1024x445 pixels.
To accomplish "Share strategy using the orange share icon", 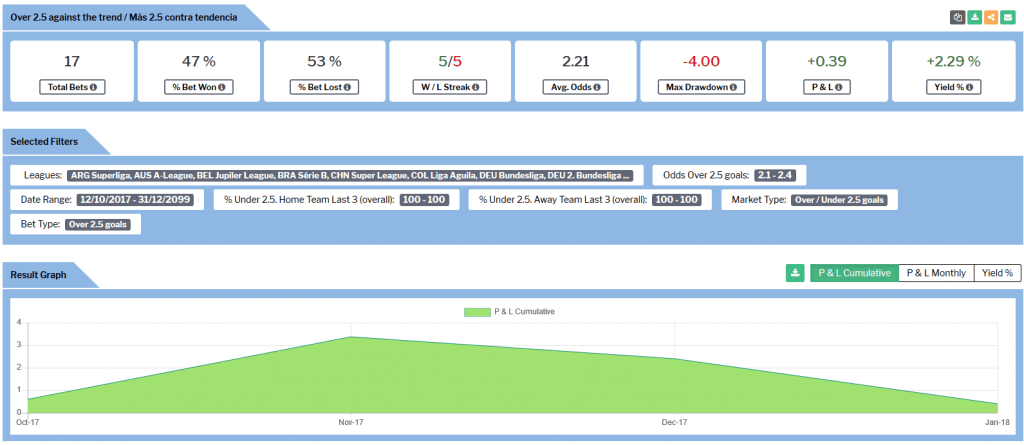I will point(991,17).
